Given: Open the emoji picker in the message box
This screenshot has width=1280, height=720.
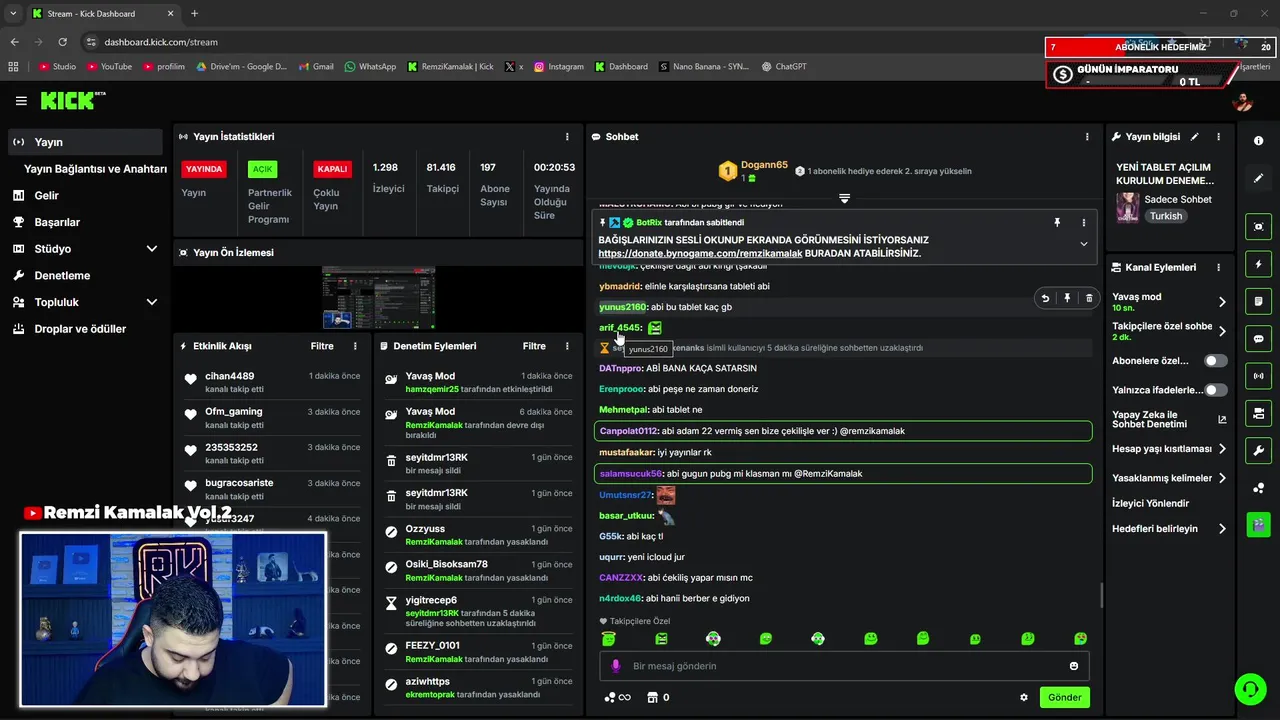Looking at the screenshot, I should tap(1074, 666).
